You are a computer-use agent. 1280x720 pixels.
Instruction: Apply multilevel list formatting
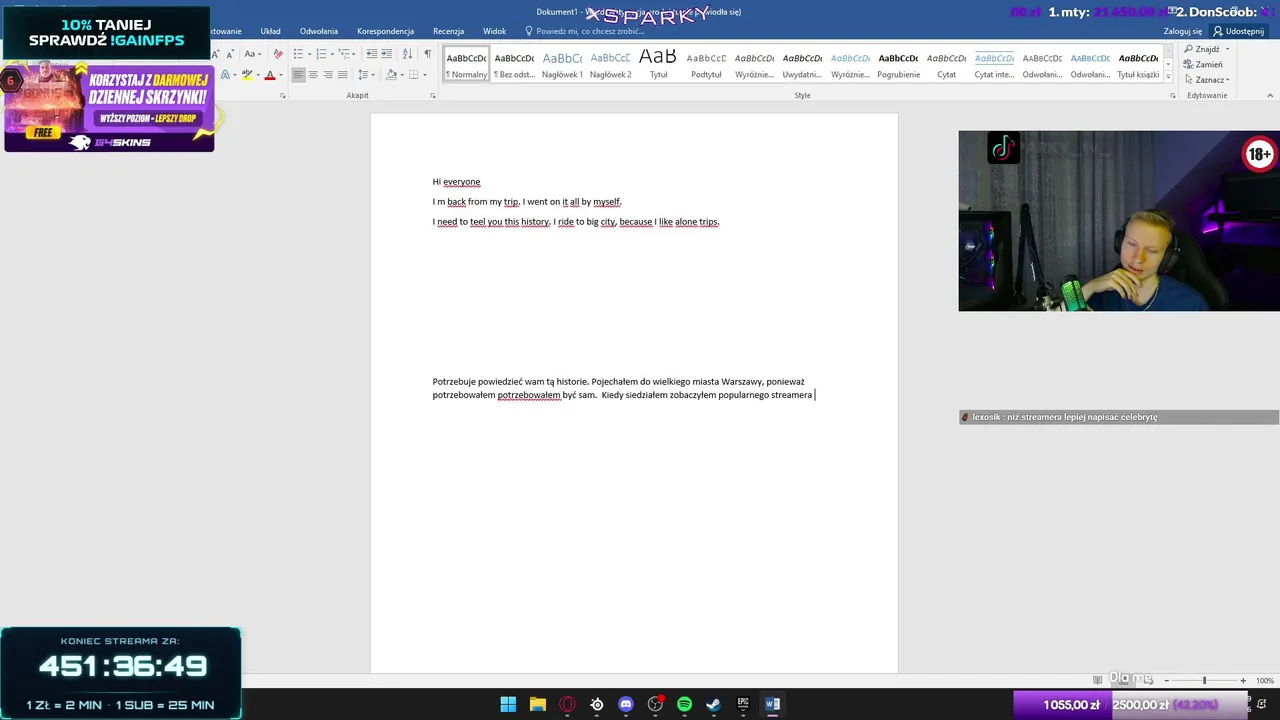click(344, 54)
